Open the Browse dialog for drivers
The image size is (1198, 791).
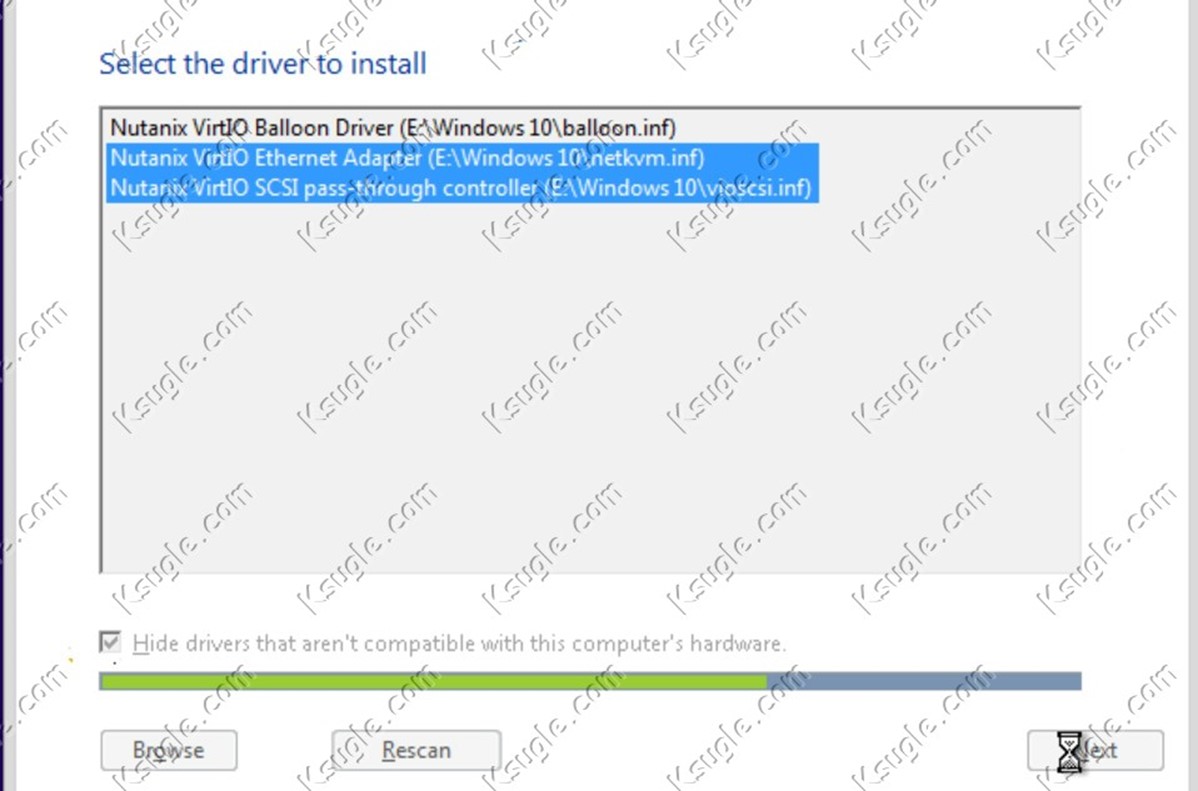click(x=169, y=750)
